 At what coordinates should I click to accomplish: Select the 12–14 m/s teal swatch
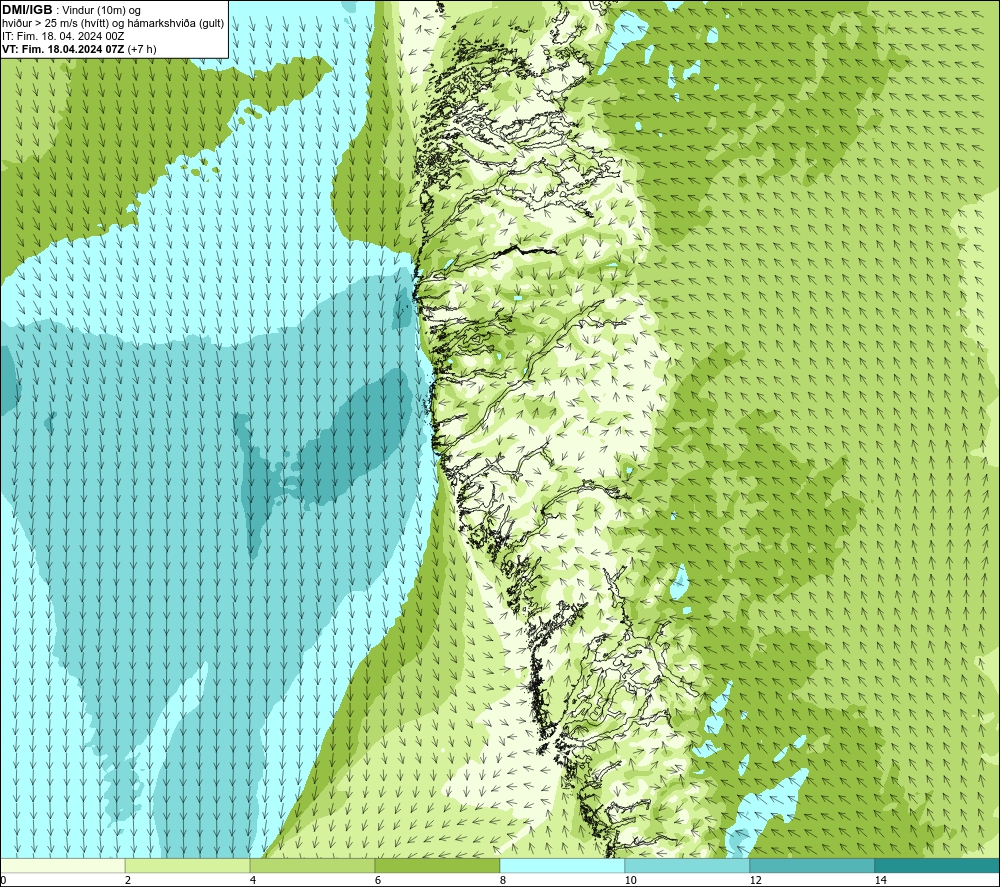812,865
